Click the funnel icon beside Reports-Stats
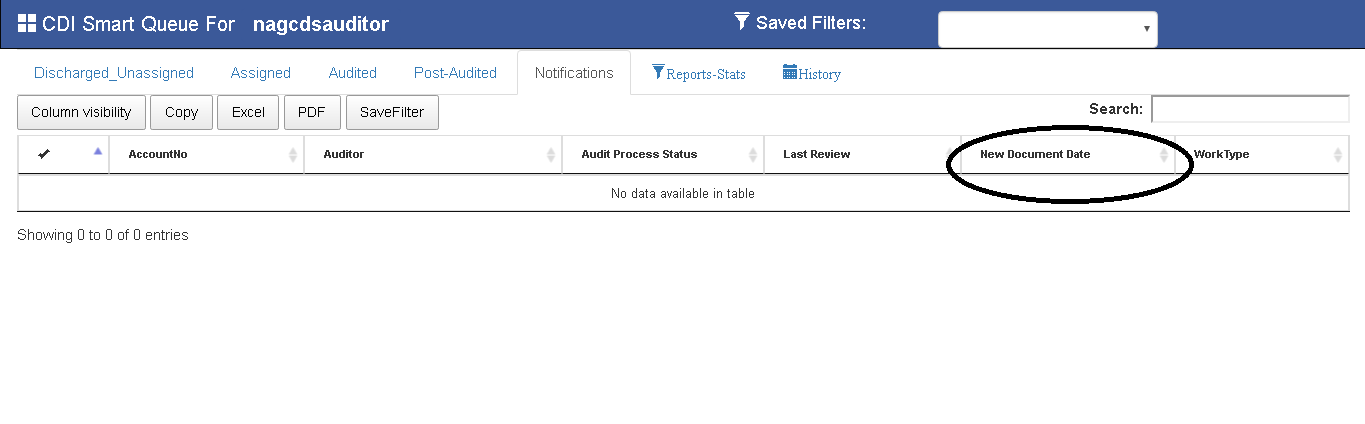 tap(658, 72)
